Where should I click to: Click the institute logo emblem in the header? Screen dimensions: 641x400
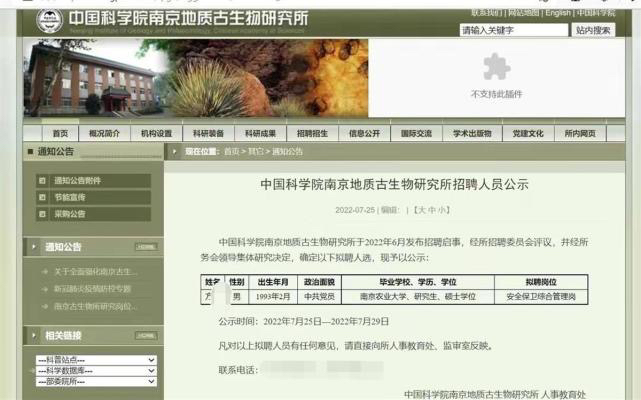click(x=49, y=19)
